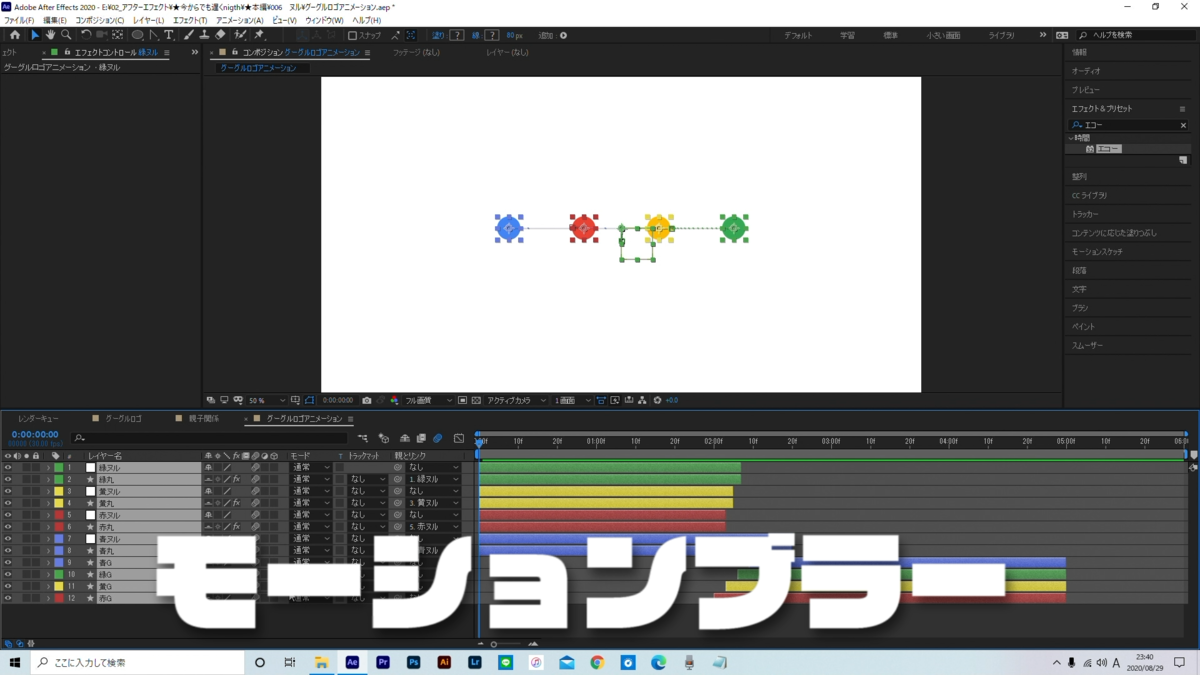Viewport: 1200px width, 675px height.
Task: Open File Explorer from the taskbar
Action: coord(322,662)
